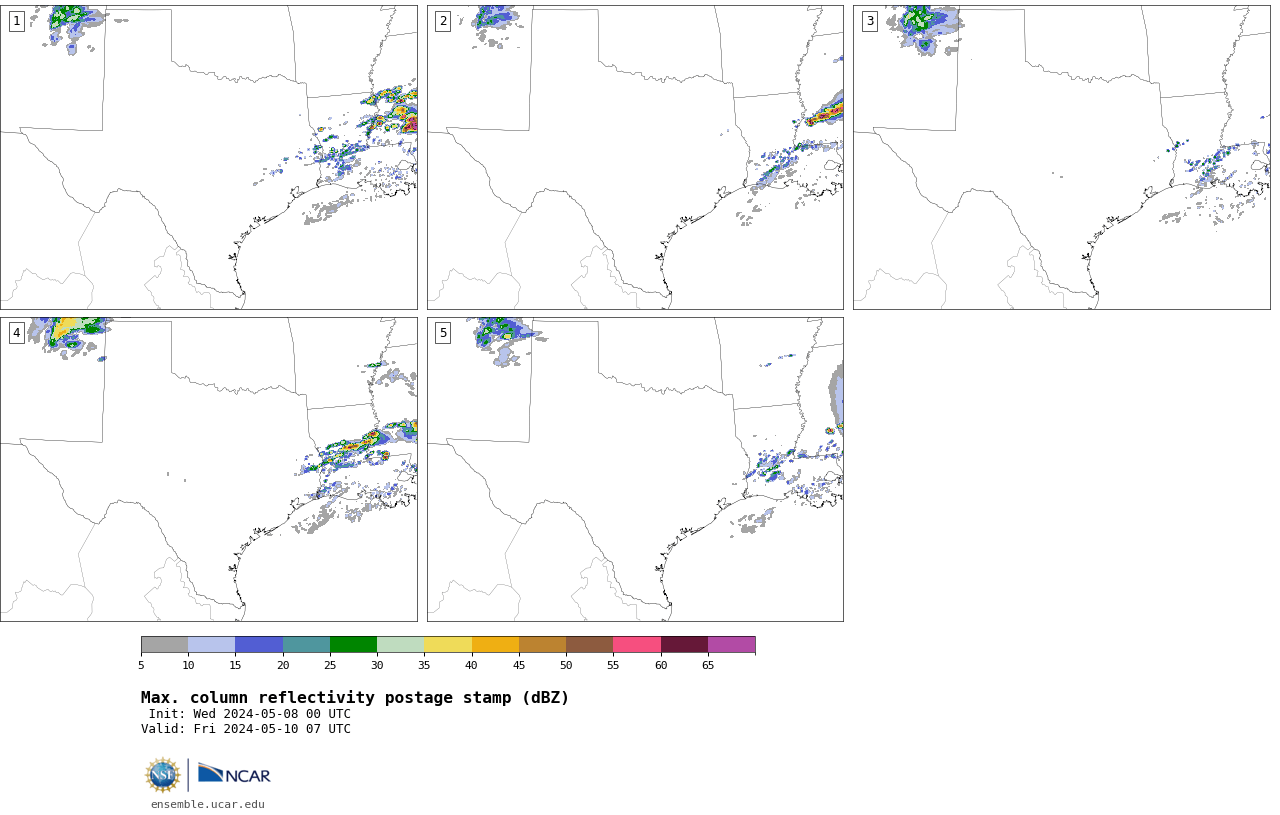Viewport: 1280px width, 815px height.
Task: Click the panel label number 4
Action: [17, 333]
